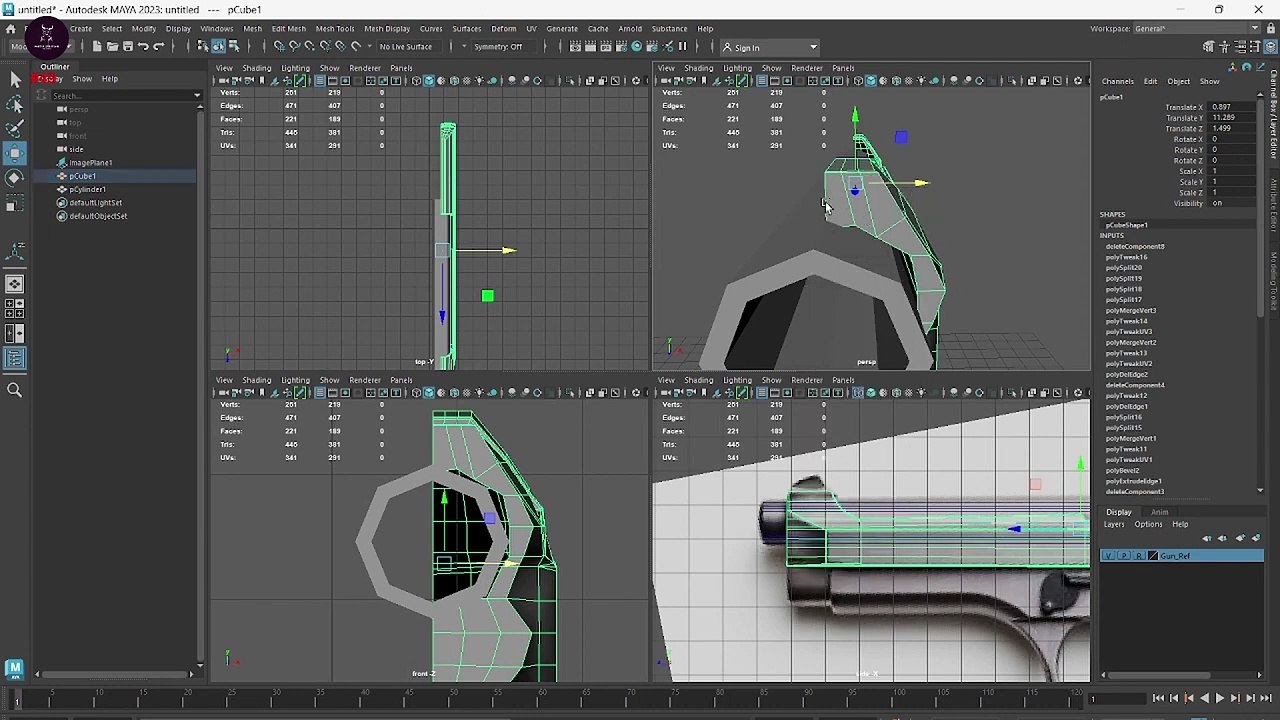Expand the polySplit20 input node
This screenshot has height=720, width=1280.
click(1124, 268)
